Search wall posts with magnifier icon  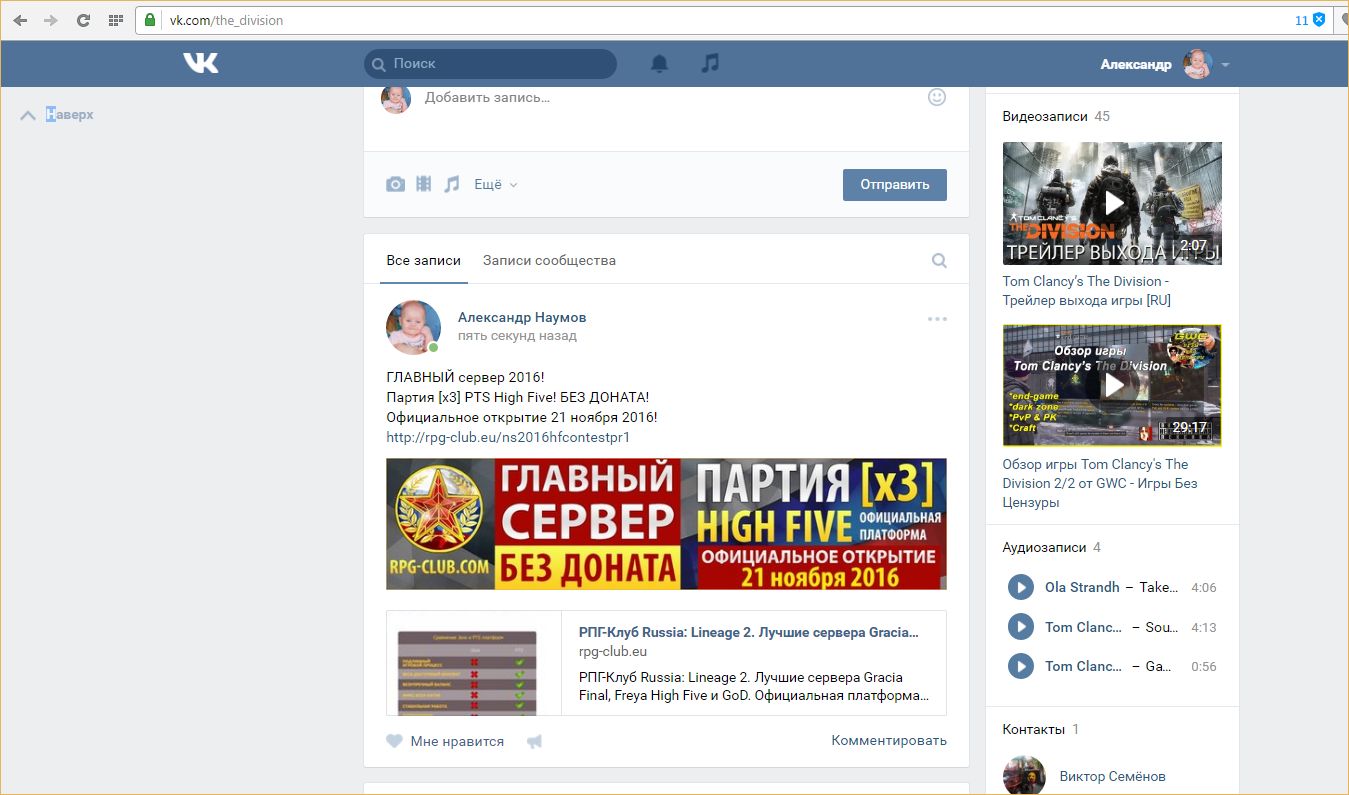tap(939, 261)
